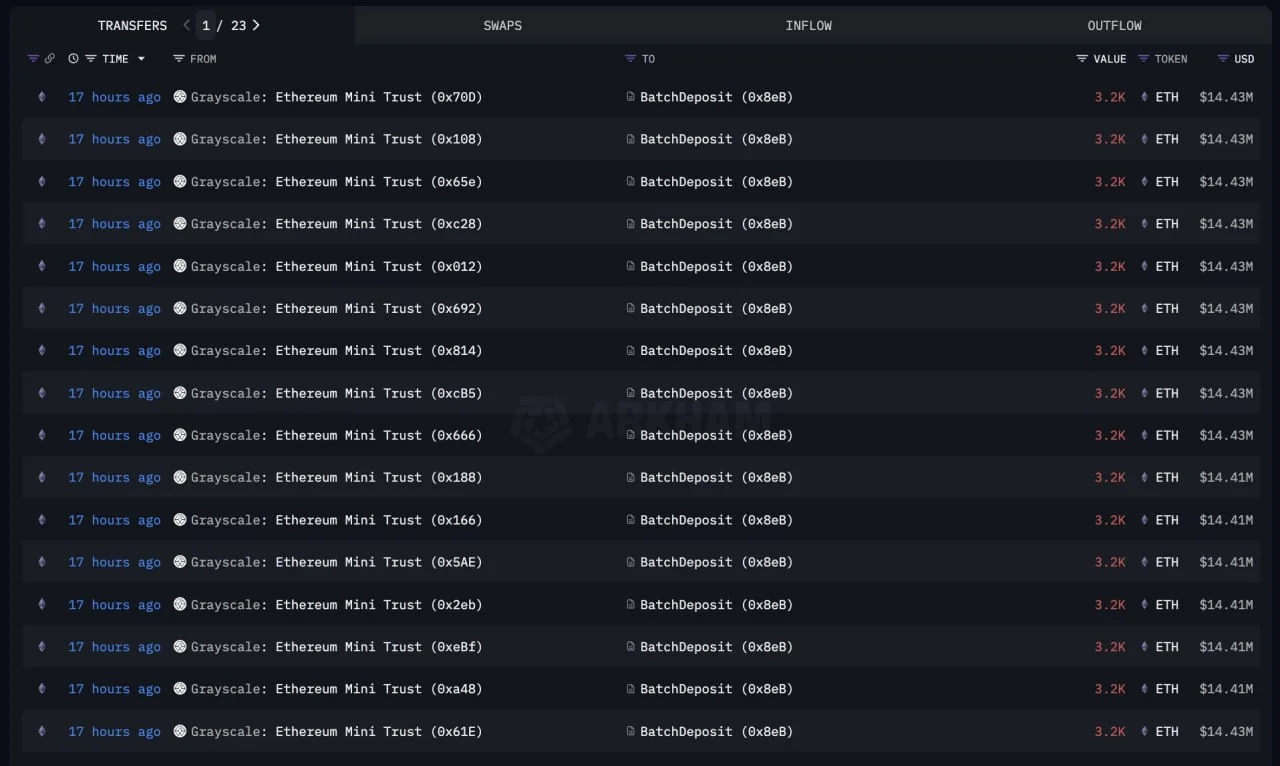Open the FROM column filter icon
The height and width of the screenshot is (766, 1280).
(179, 59)
